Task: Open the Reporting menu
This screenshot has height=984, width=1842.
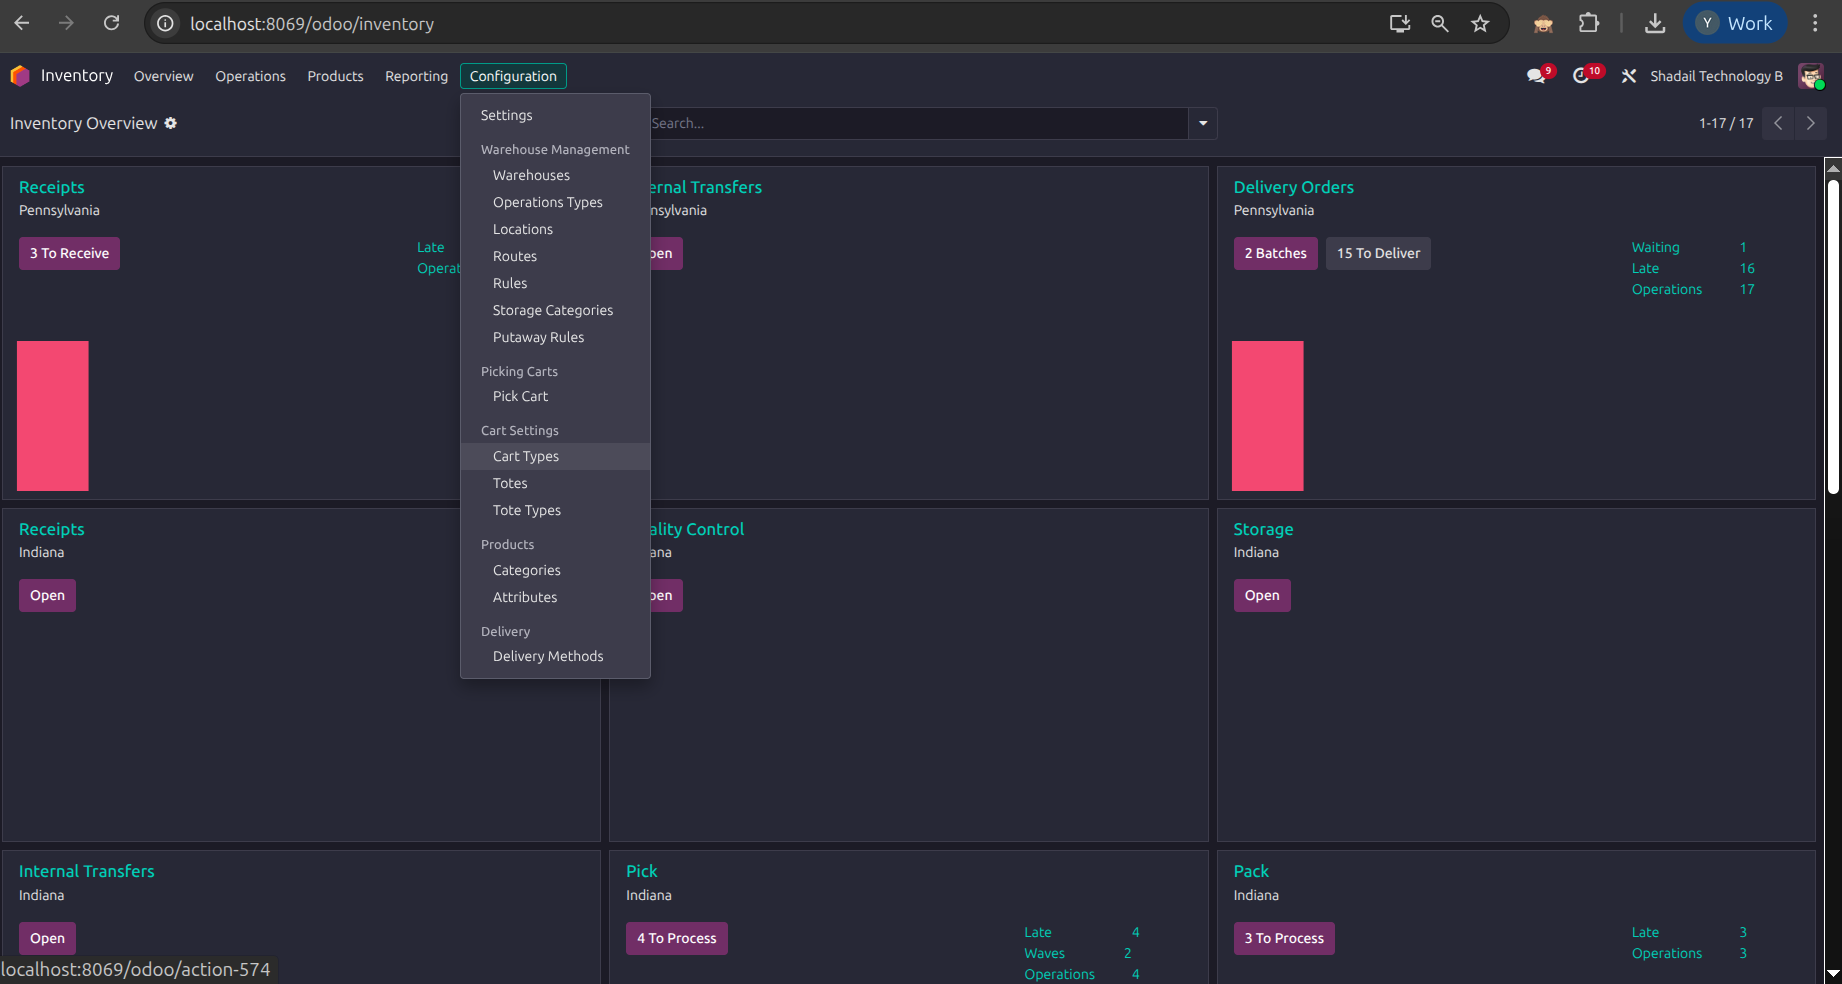Action: click(x=416, y=76)
